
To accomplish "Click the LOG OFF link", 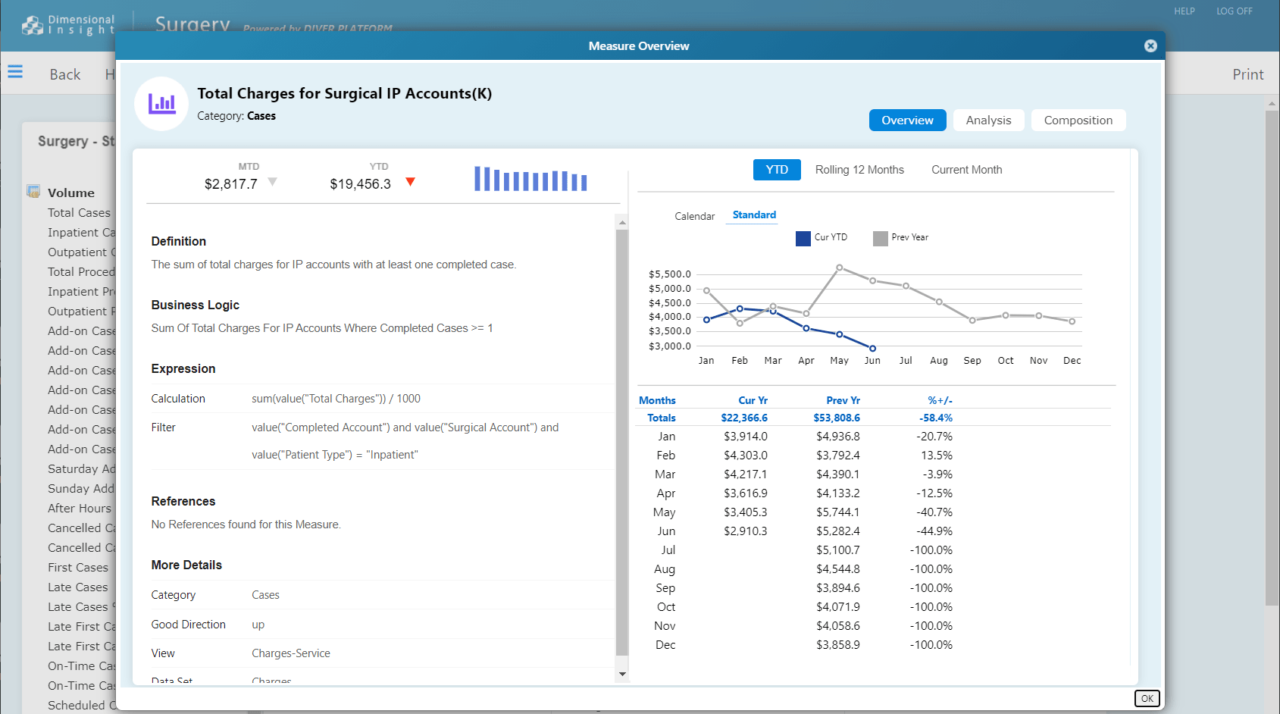I will point(1234,11).
